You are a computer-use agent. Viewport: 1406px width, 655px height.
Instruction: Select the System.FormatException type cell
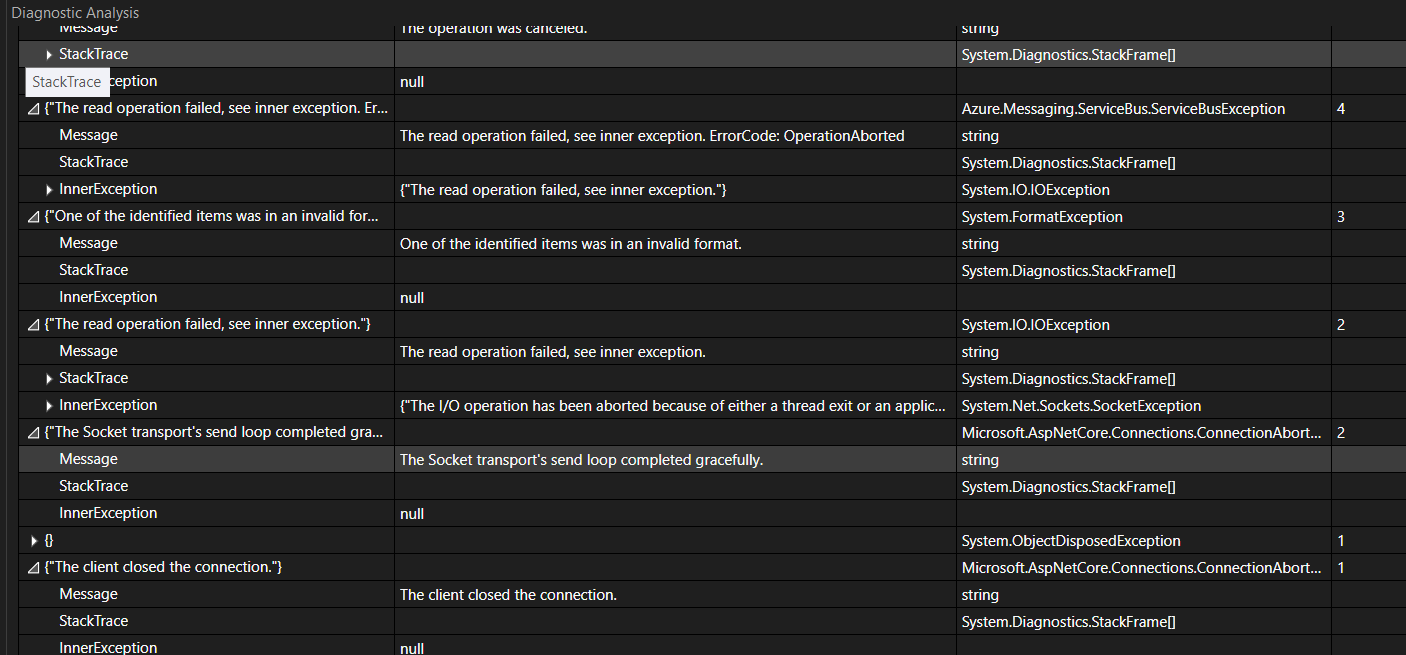1042,217
